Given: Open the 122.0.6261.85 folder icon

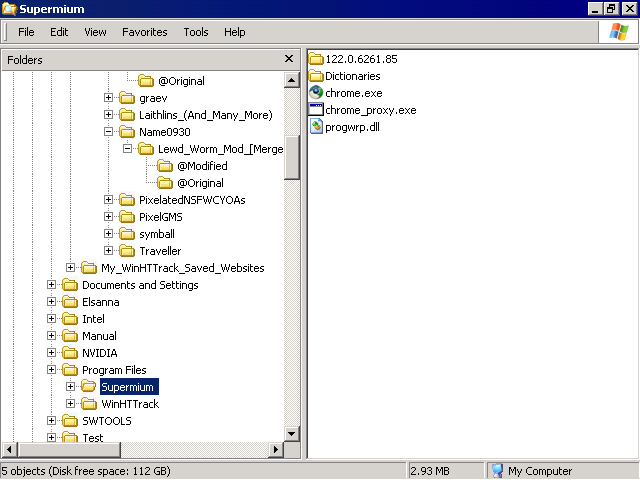Looking at the screenshot, I should click(x=316, y=59).
